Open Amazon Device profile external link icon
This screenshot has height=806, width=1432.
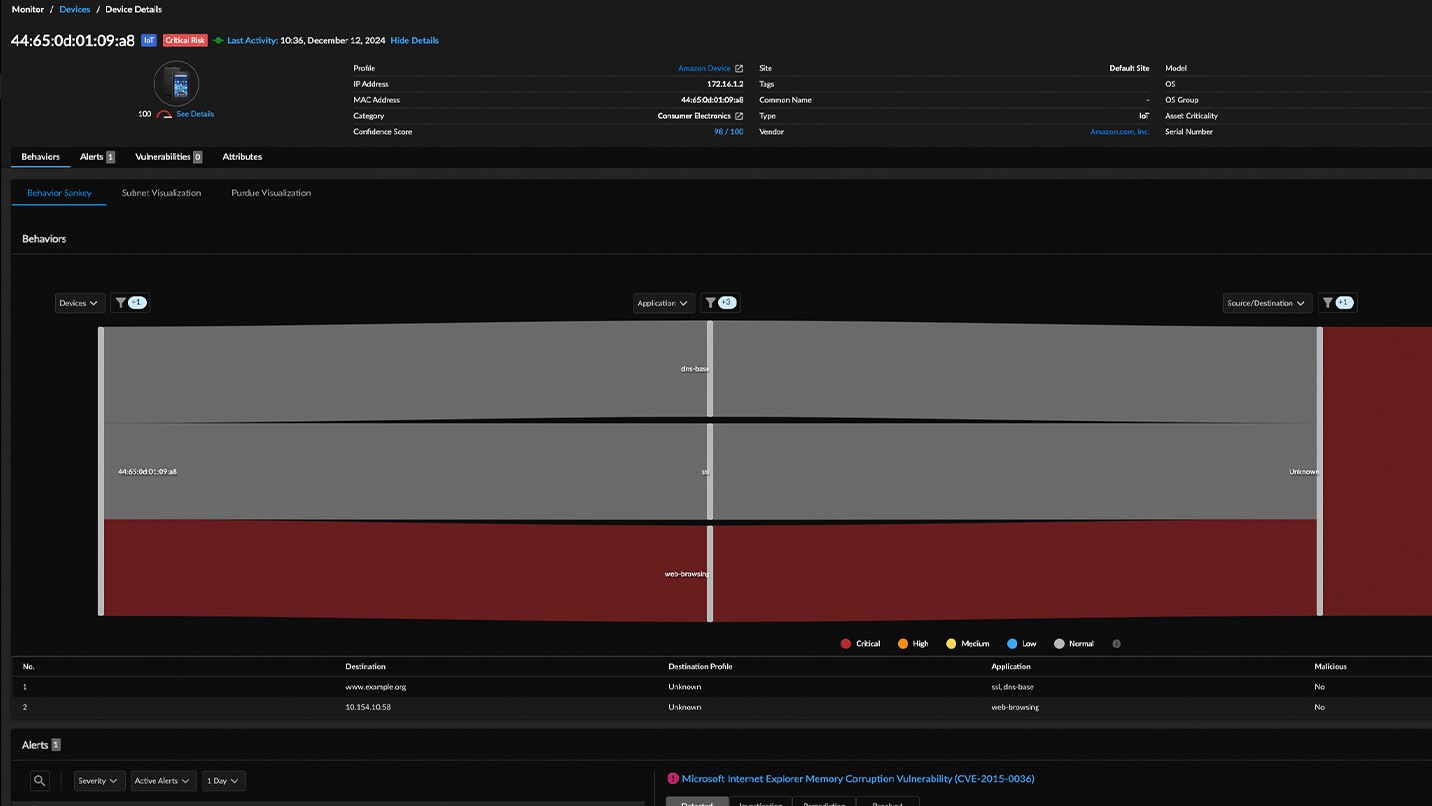[739, 68]
